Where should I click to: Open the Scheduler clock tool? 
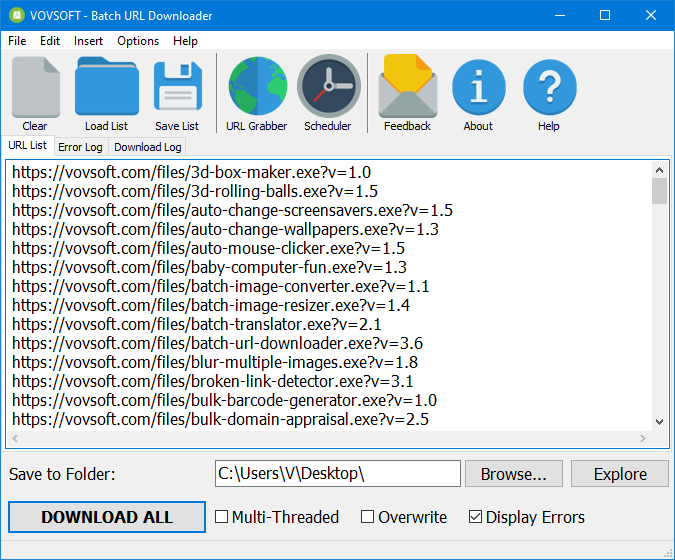[x=329, y=86]
